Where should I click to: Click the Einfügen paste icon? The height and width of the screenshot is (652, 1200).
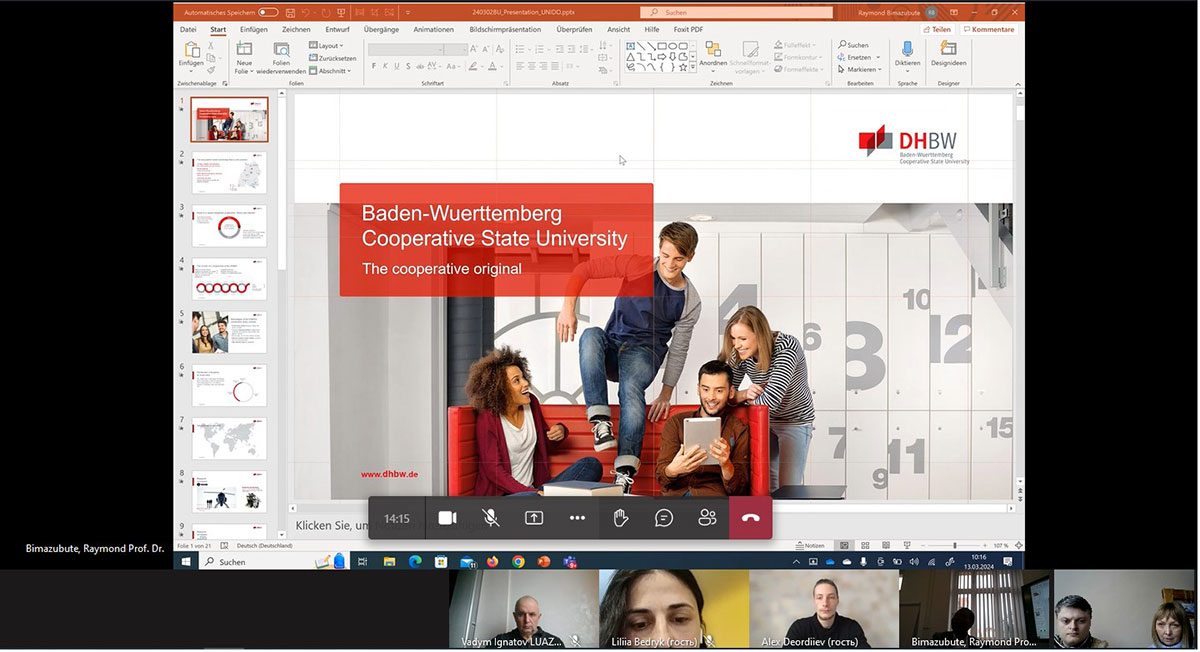[191, 50]
